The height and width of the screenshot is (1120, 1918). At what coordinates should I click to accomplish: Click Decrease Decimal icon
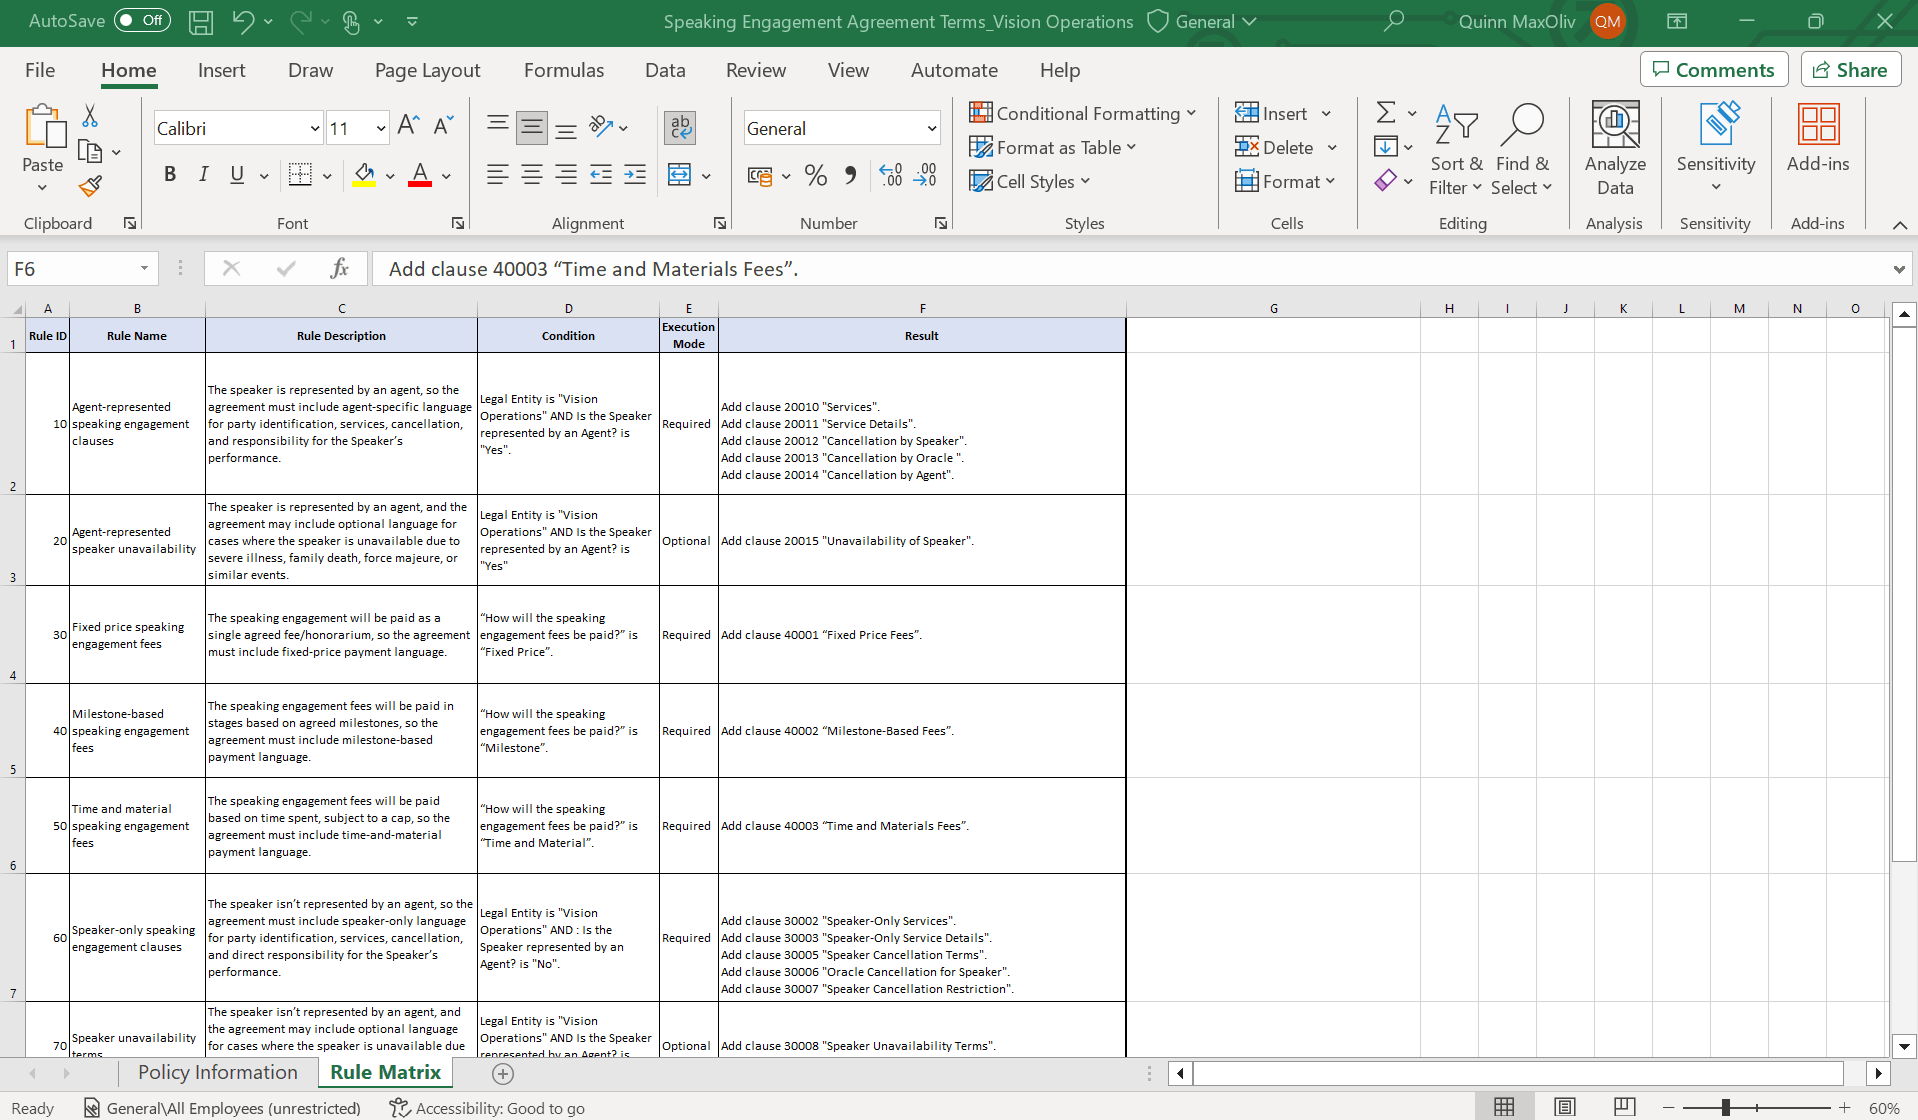(925, 176)
